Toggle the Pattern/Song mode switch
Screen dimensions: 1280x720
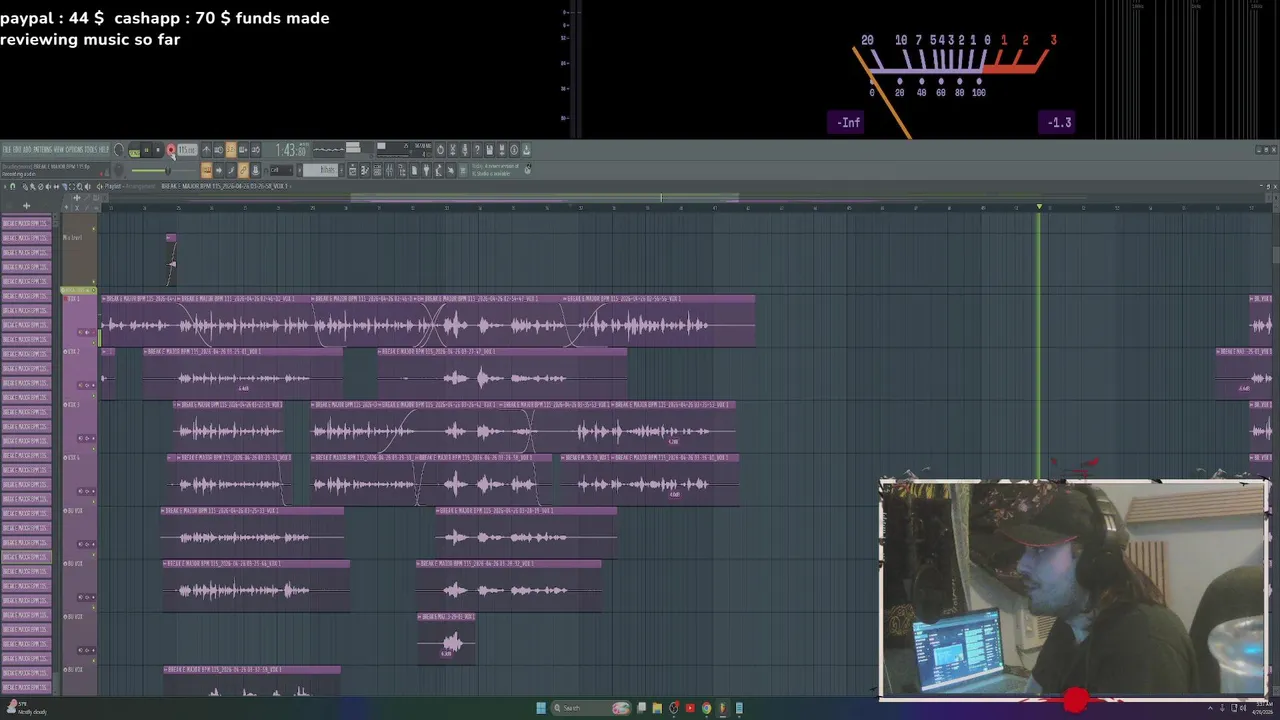(135, 150)
